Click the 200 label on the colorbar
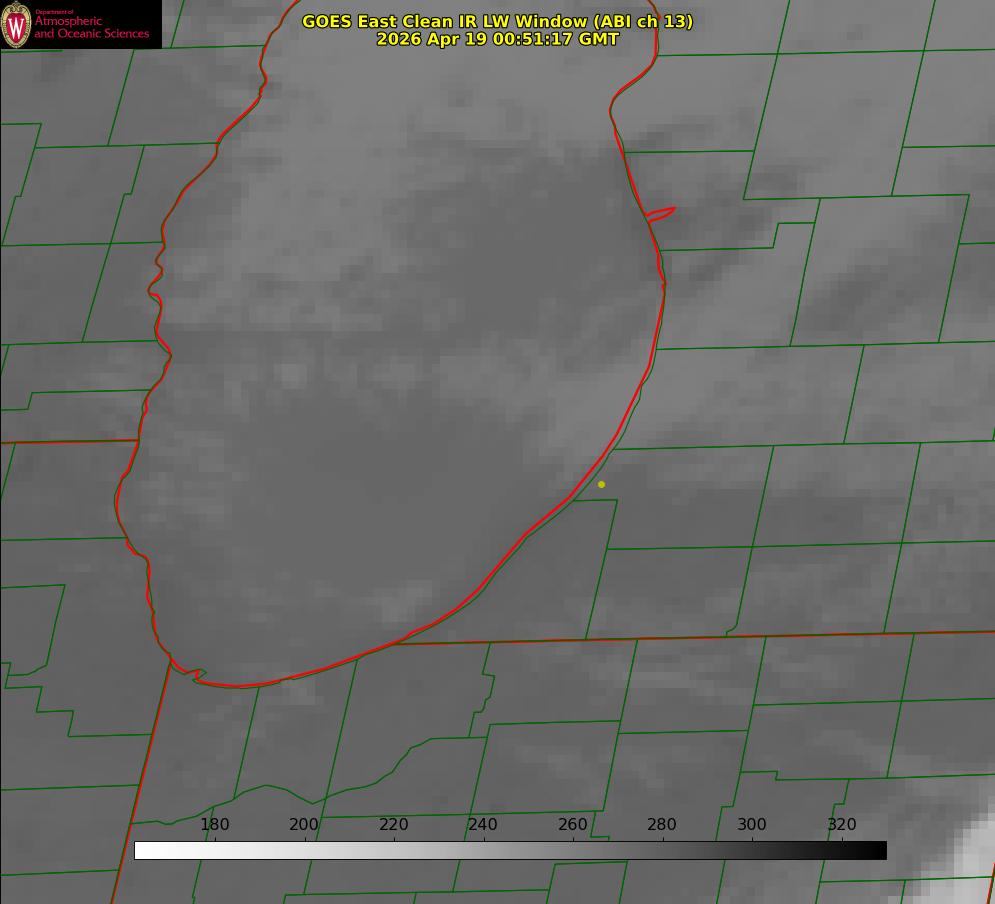 [x=304, y=824]
